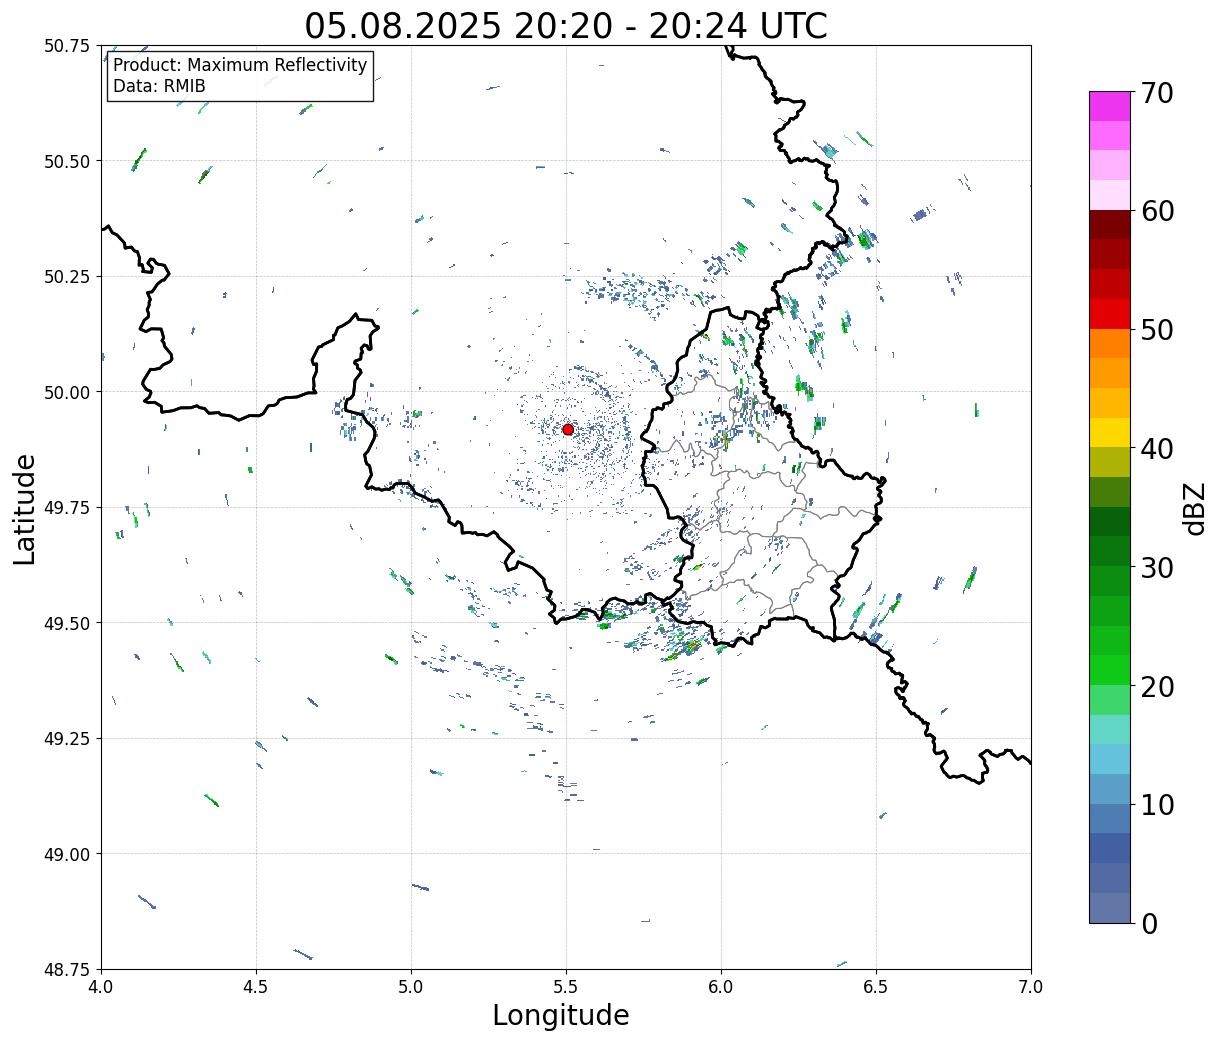The width and height of the screenshot is (1219, 1040).
Task: Click the latitude tick label 49.75
Action: tap(67, 508)
